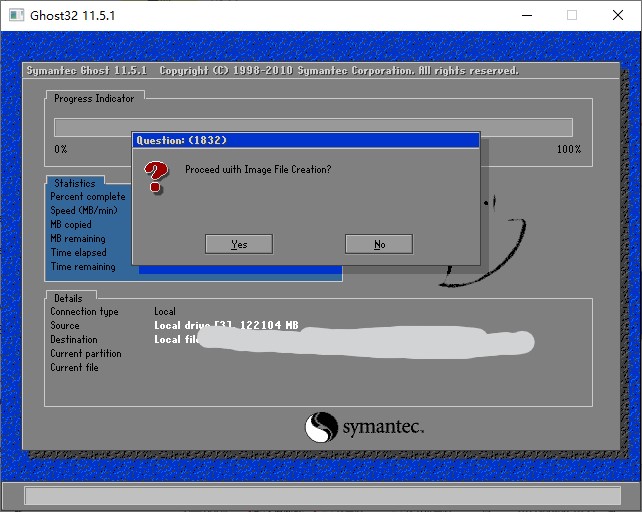Viewport: 642px width, 512px height.
Task: Confirm image creation with the Yes button
Action: pyautogui.click(x=239, y=244)
